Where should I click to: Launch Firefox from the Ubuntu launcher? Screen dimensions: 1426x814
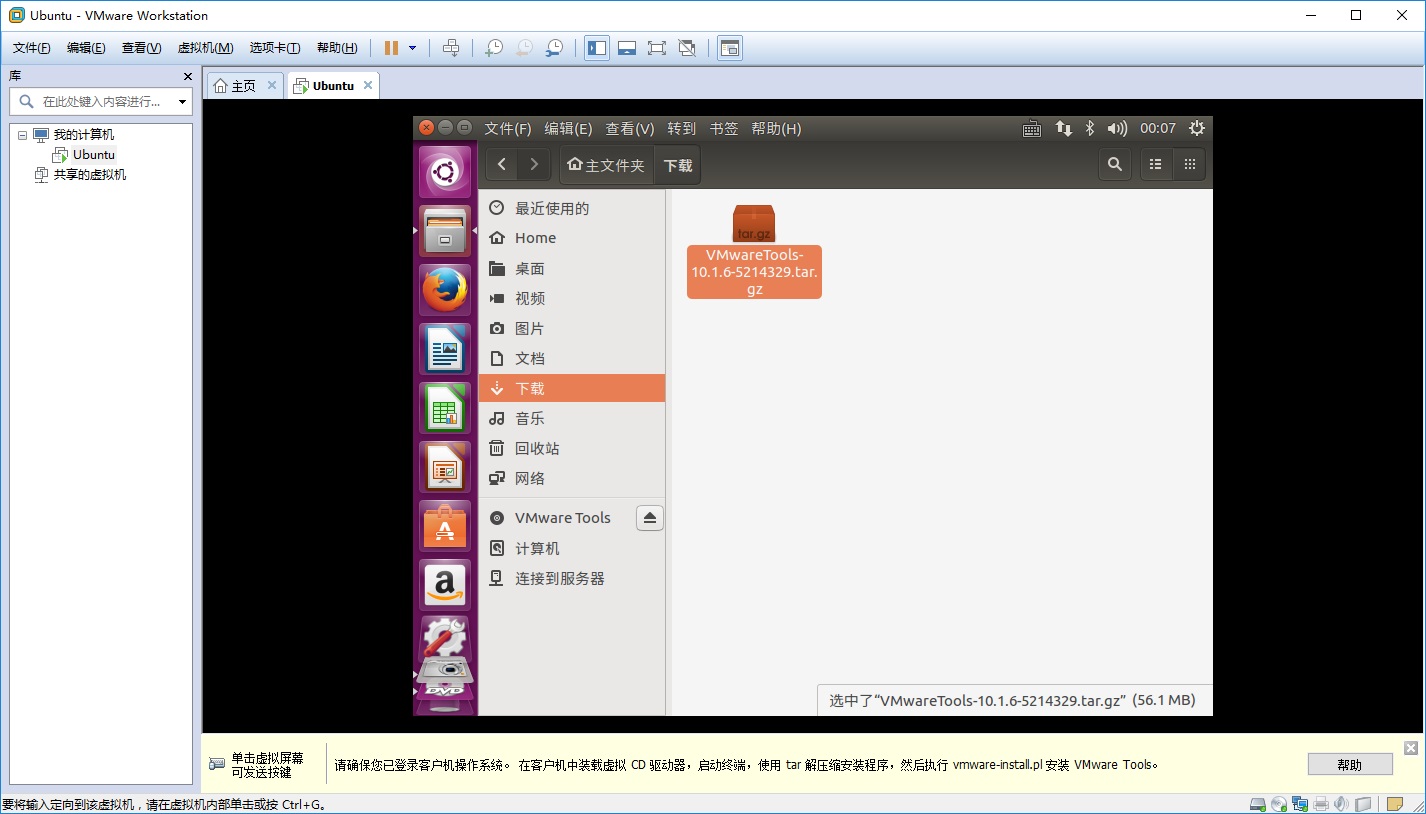tap(445, 290)
